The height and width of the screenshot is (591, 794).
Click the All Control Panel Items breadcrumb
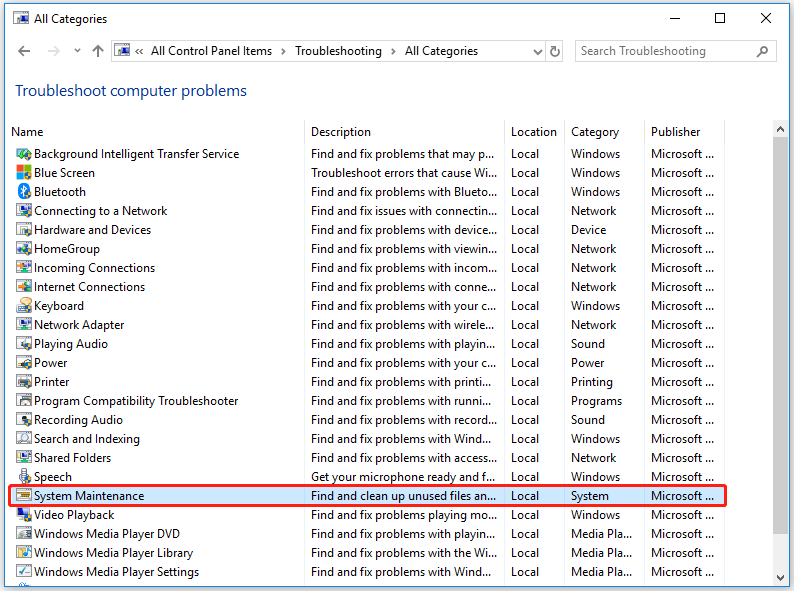tap(211, 51)
